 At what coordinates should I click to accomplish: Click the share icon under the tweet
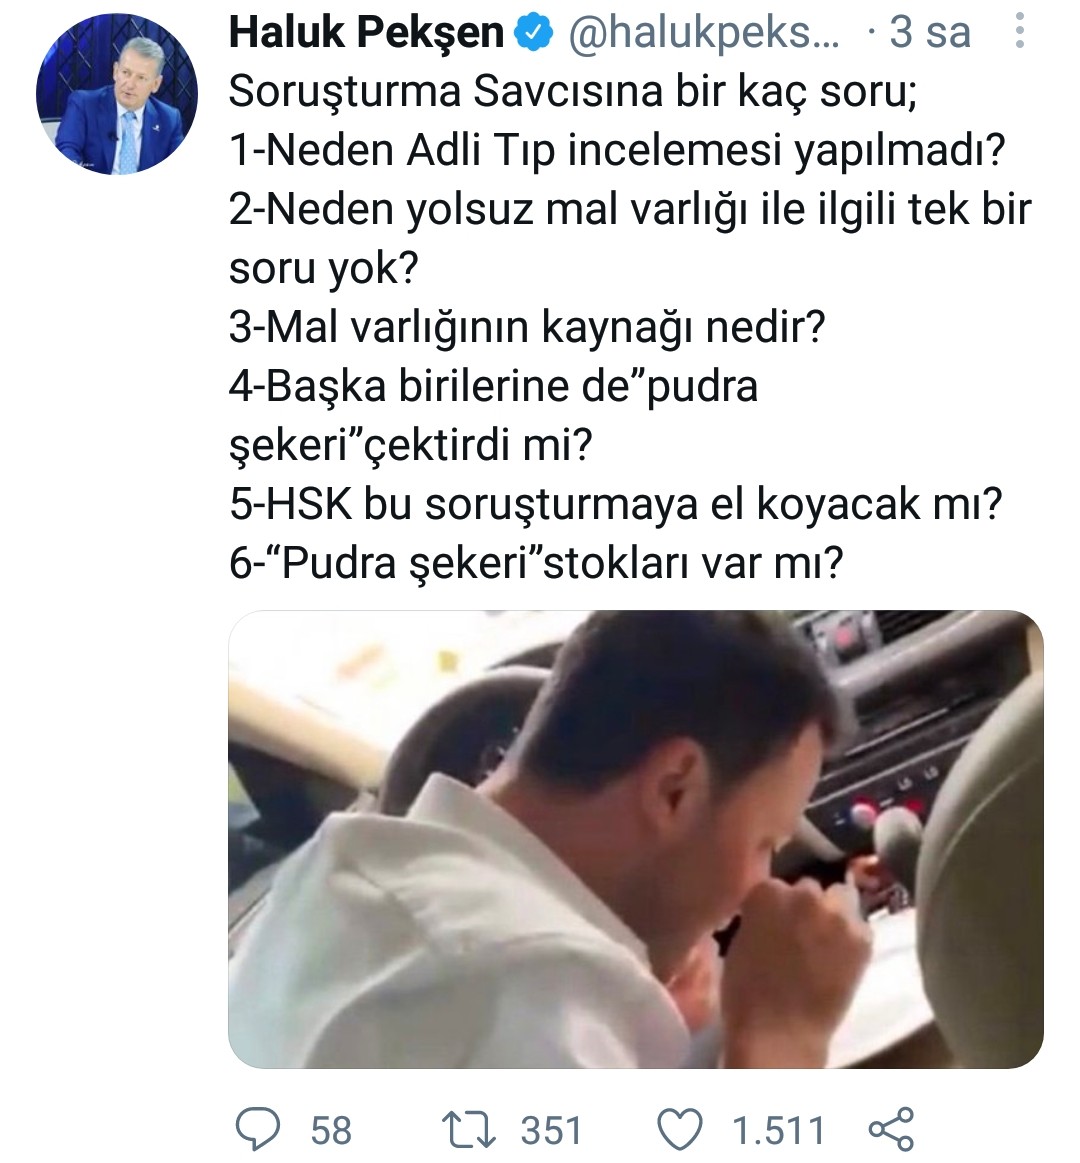pyautogui.click(x=891, y=1129)
